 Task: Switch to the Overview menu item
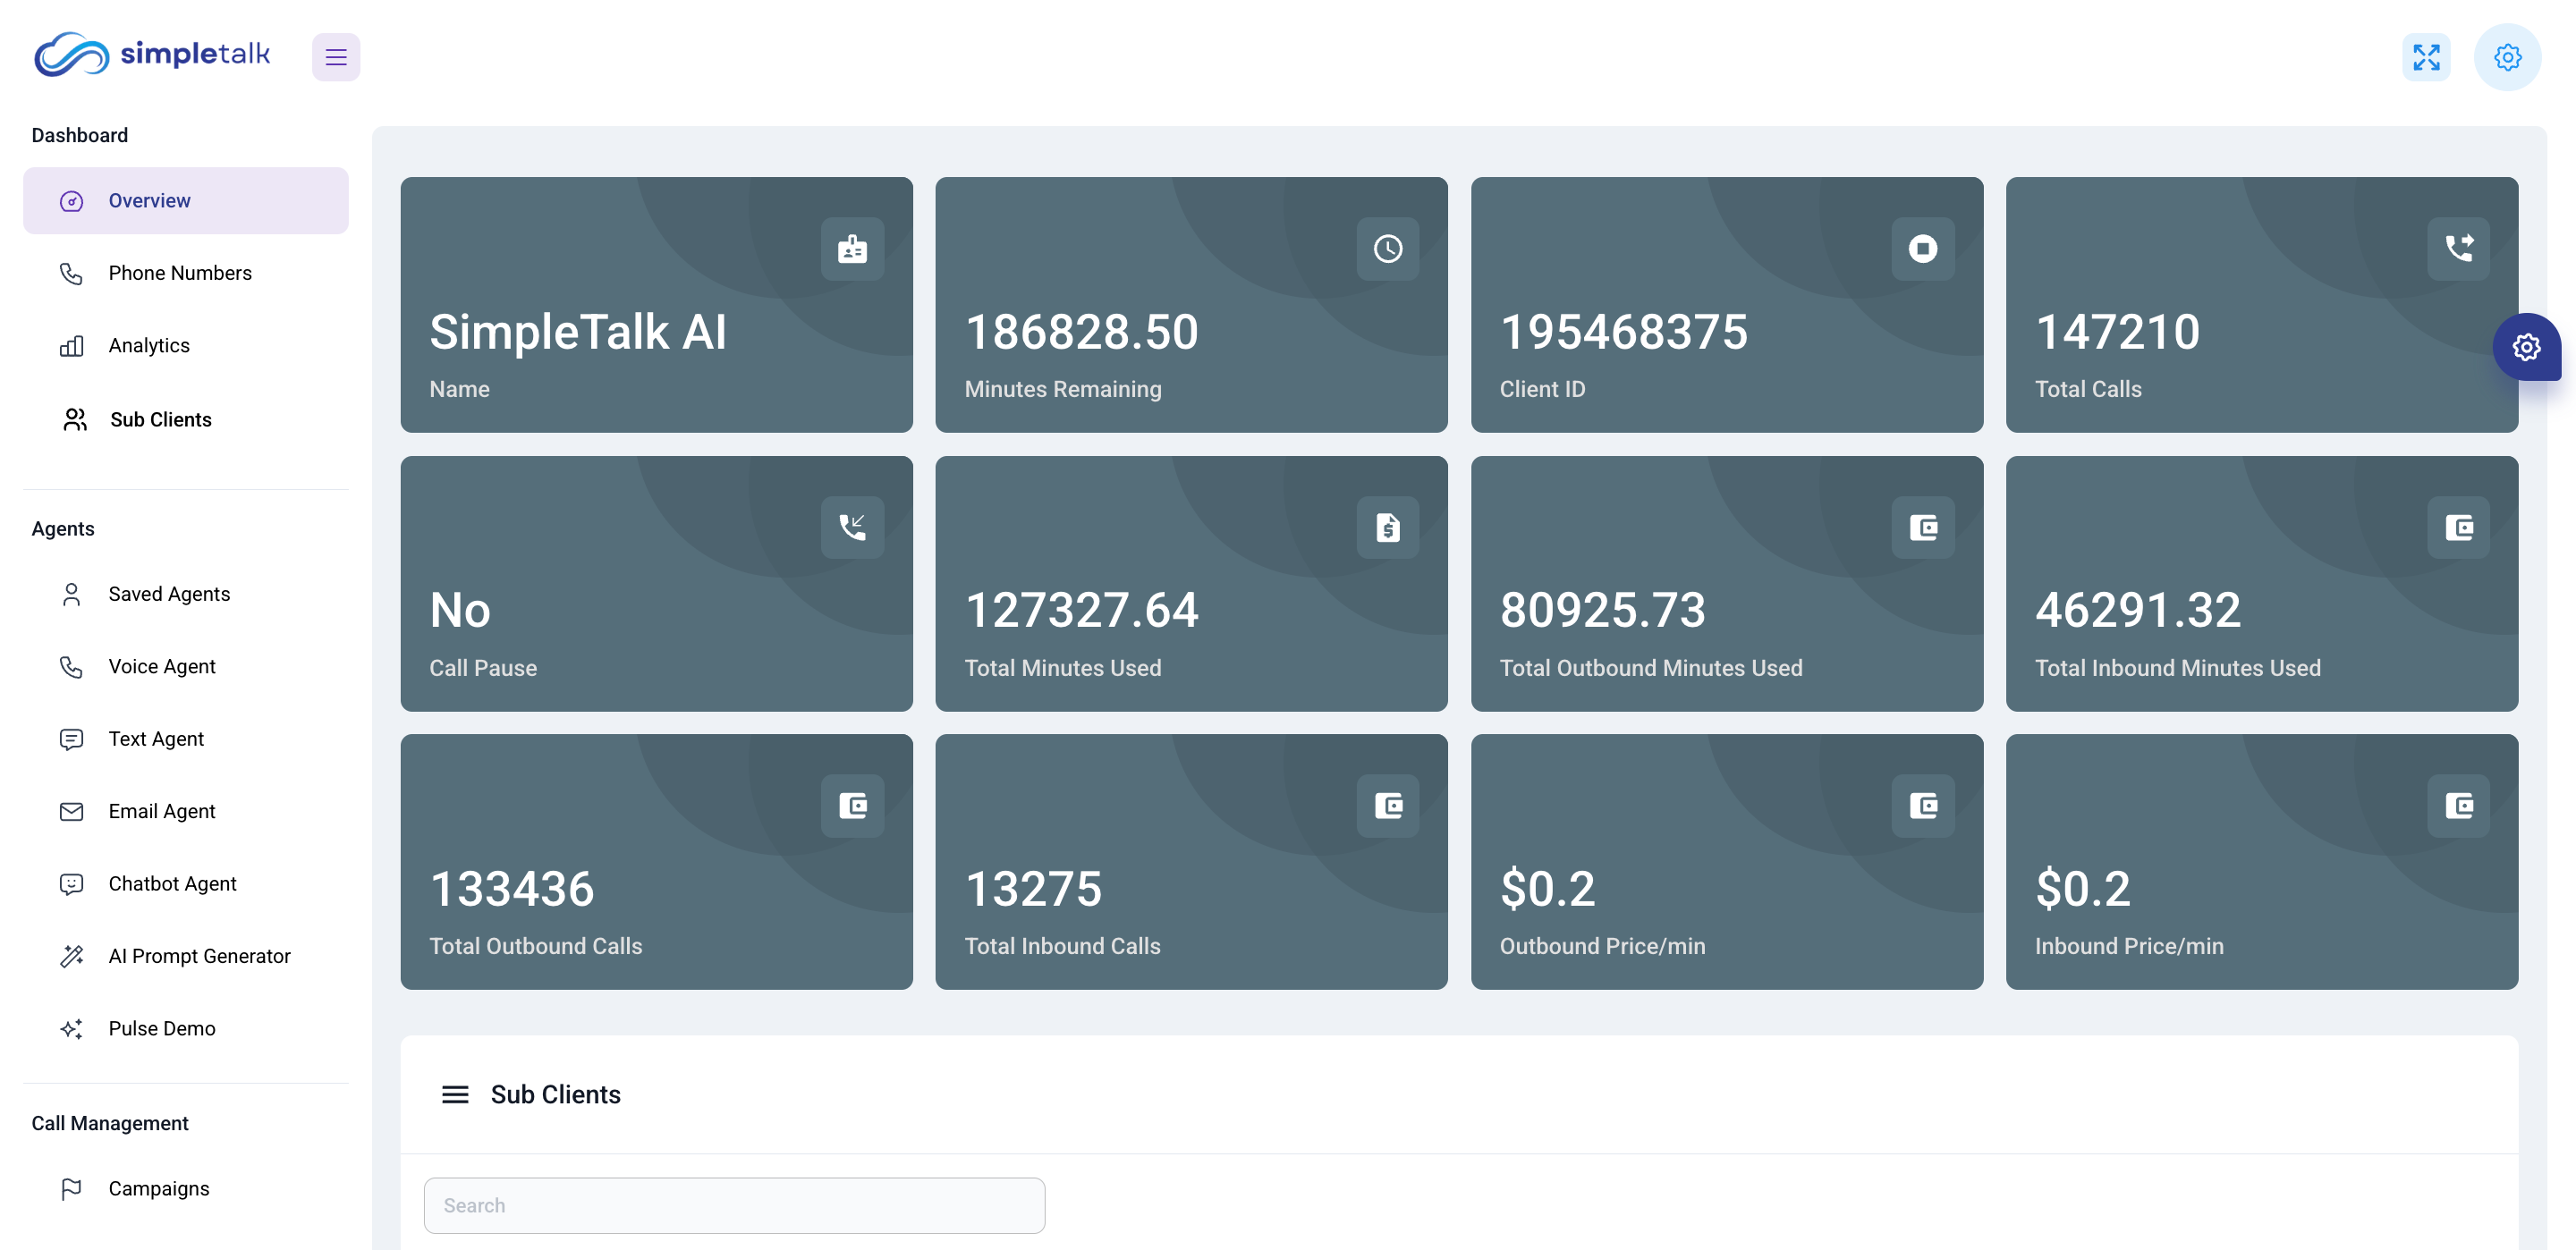[150, 200]
